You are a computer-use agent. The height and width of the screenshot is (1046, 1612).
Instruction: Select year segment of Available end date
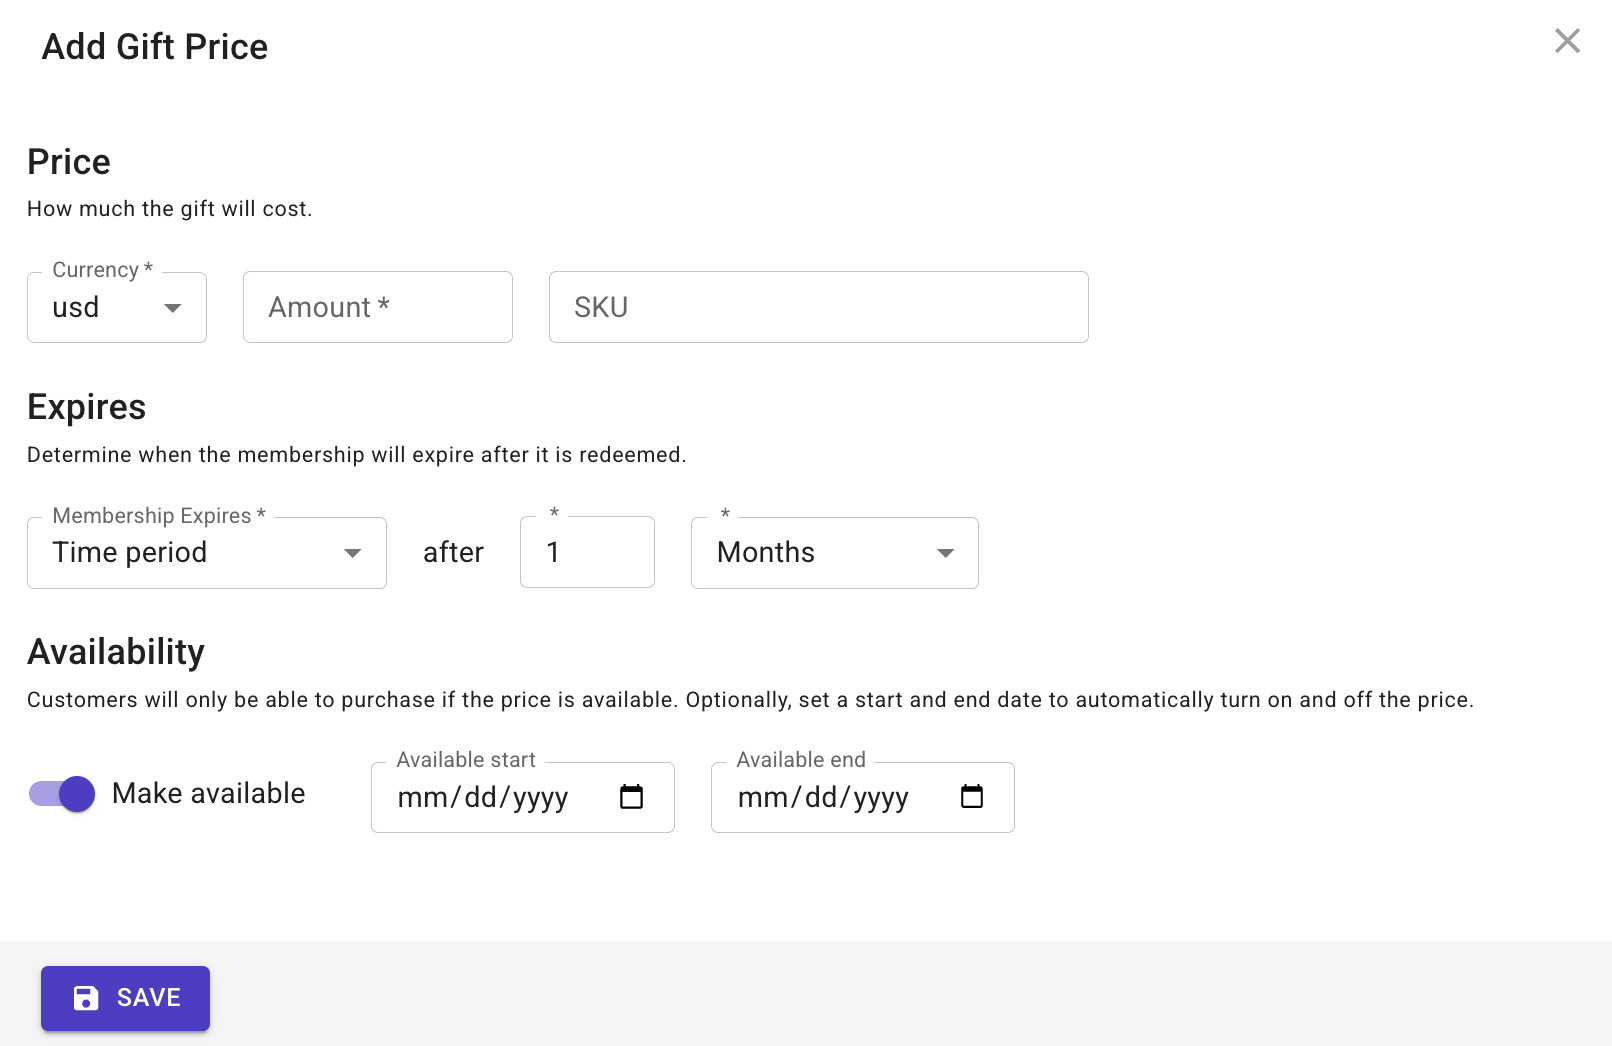881,798
